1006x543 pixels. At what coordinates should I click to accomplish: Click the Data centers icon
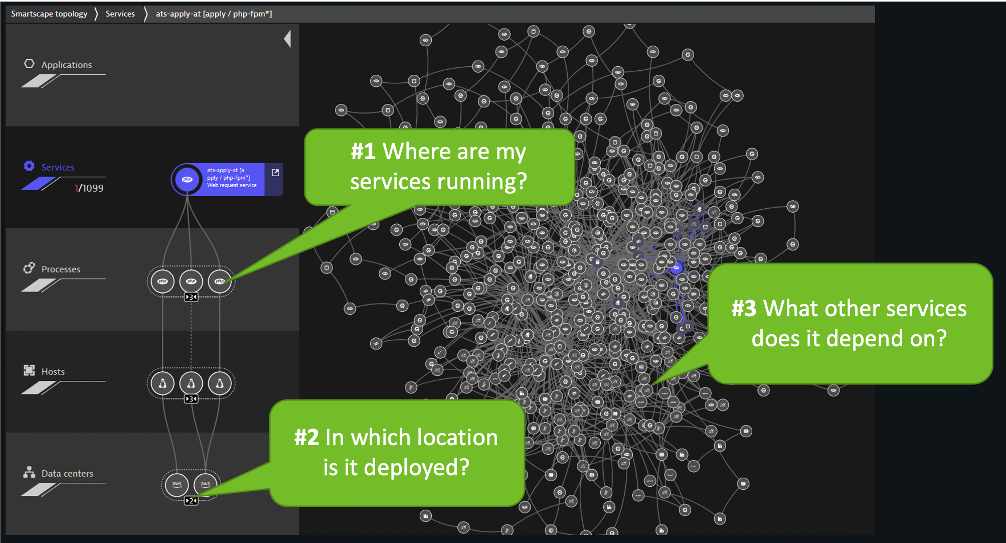coord(29,473)
